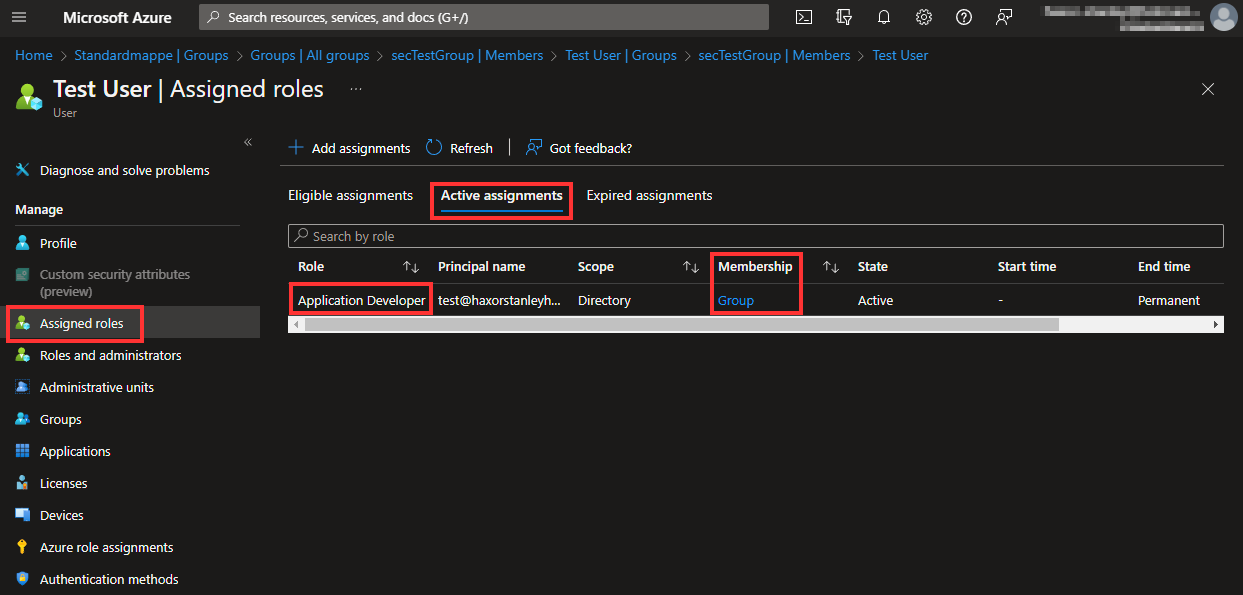Sort by Scope column arrows
Screen dimensions: 1243x595
coord(691,267)
